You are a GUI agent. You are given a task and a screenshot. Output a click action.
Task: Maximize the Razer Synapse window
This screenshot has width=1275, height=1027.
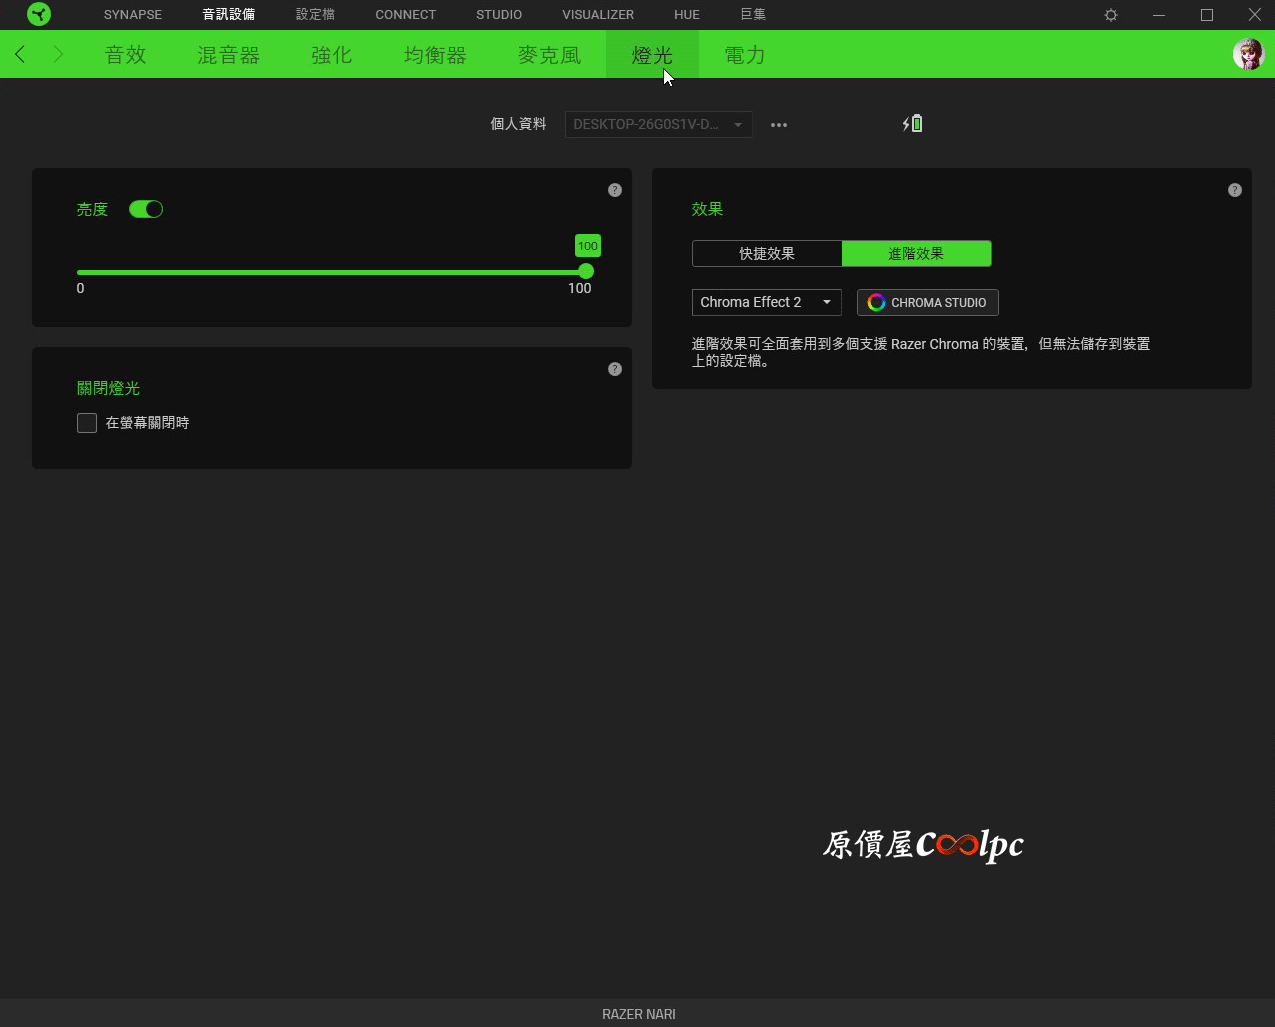pos(1207,15)
